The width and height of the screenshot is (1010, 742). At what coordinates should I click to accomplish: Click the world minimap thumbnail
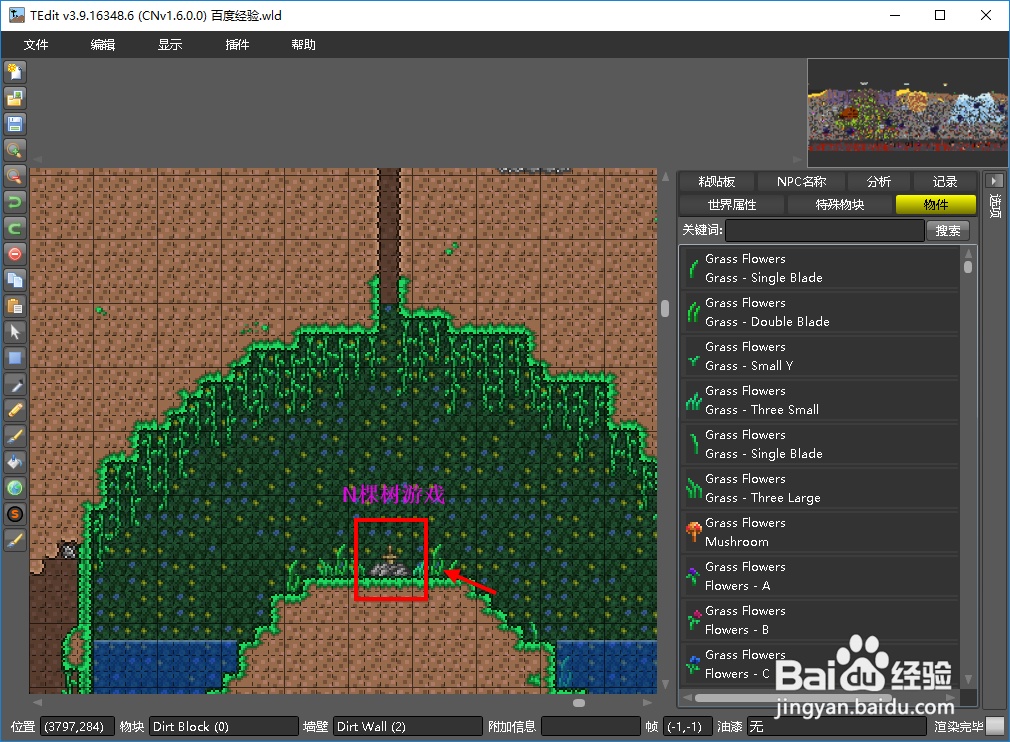coord(908,113)
